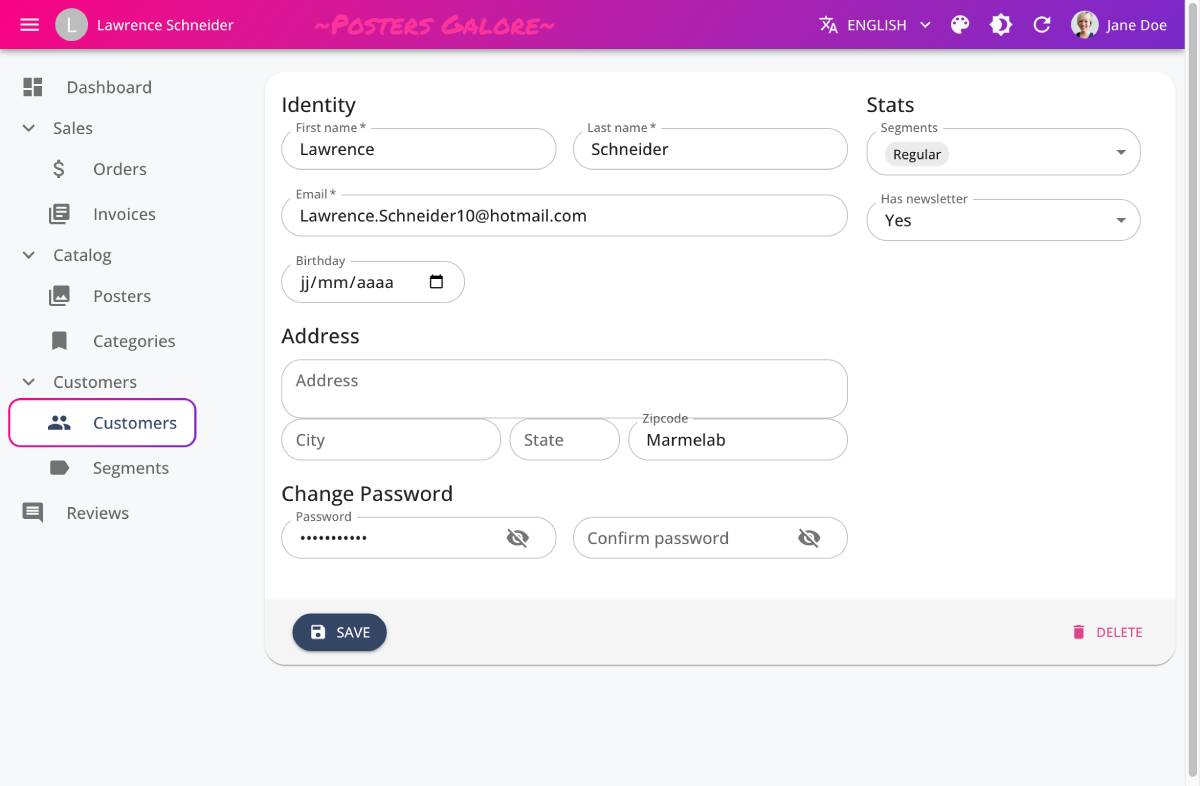
Task: Click the refresh icon in header
Action: pos(1042,25)
